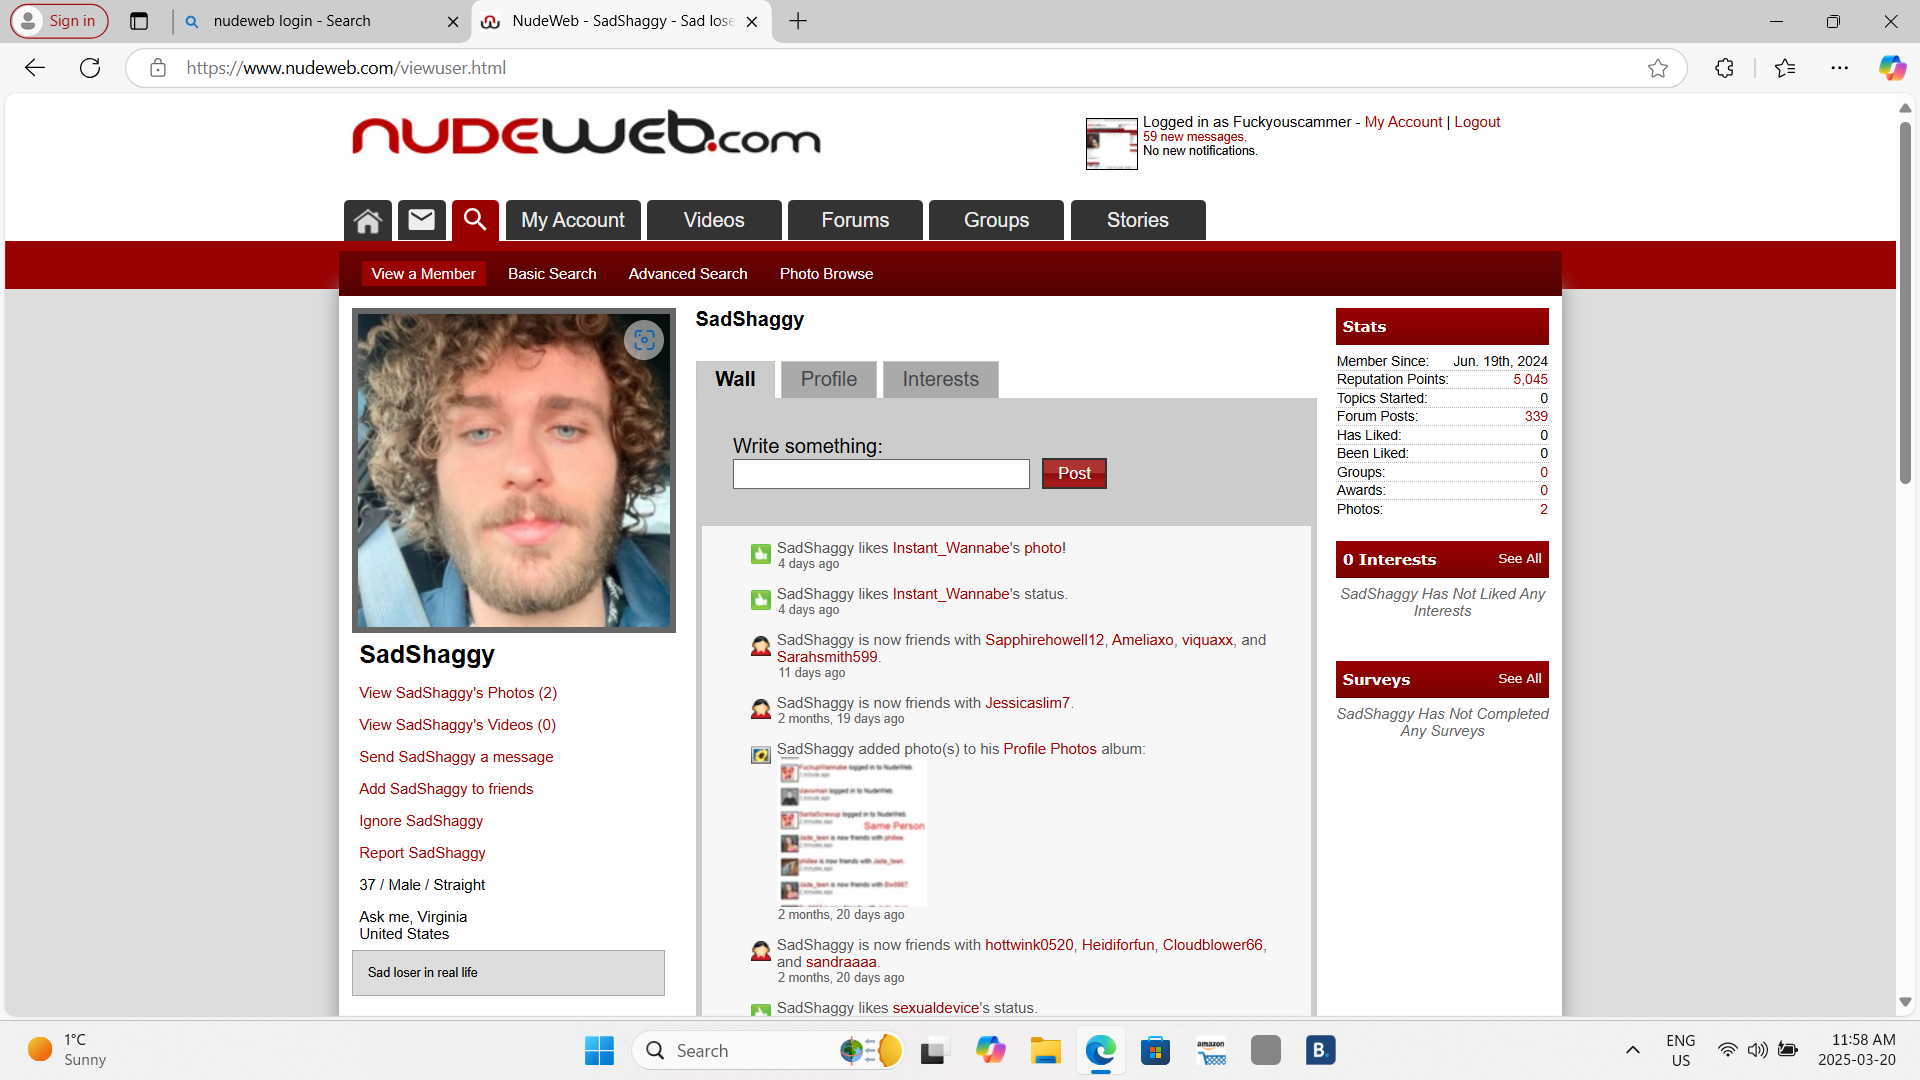This screenshot has width=1920, height=1080.
Task: Switch to the Profile tab
Action: [x=828, y=379]
